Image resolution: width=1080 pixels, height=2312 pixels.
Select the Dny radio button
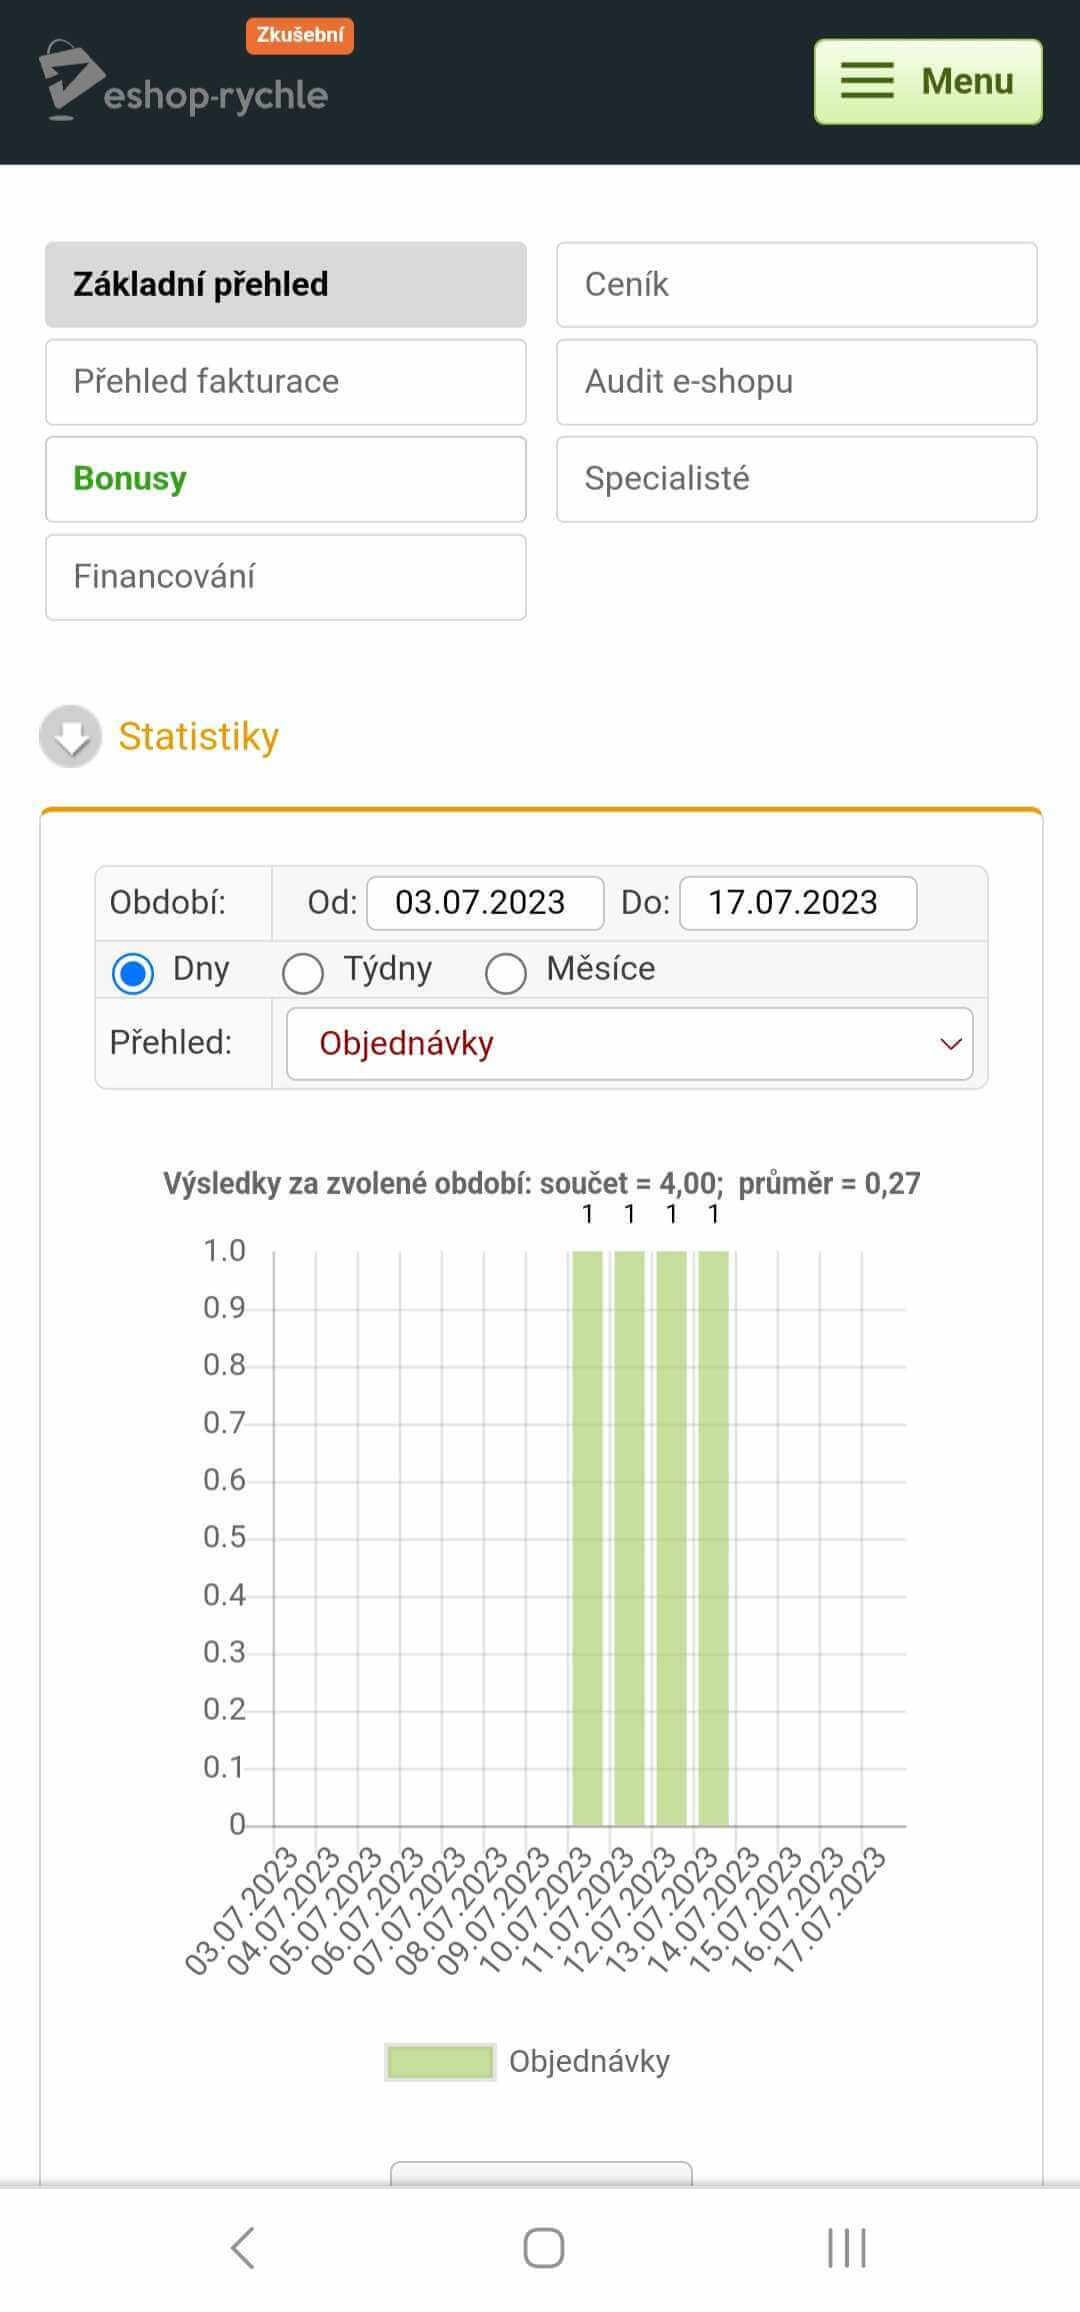133,972
